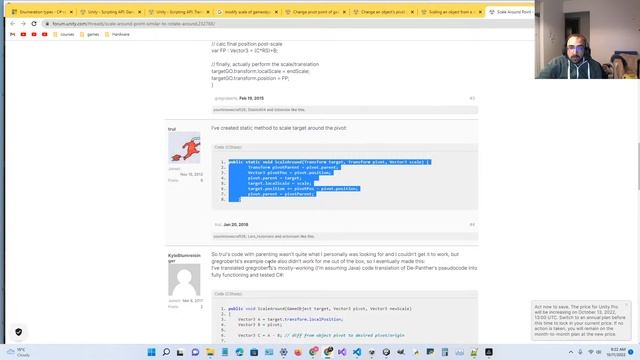Open the Settings gear in taskbar
Viewport: 640px width, 360px height.
[x=283, y=352]
